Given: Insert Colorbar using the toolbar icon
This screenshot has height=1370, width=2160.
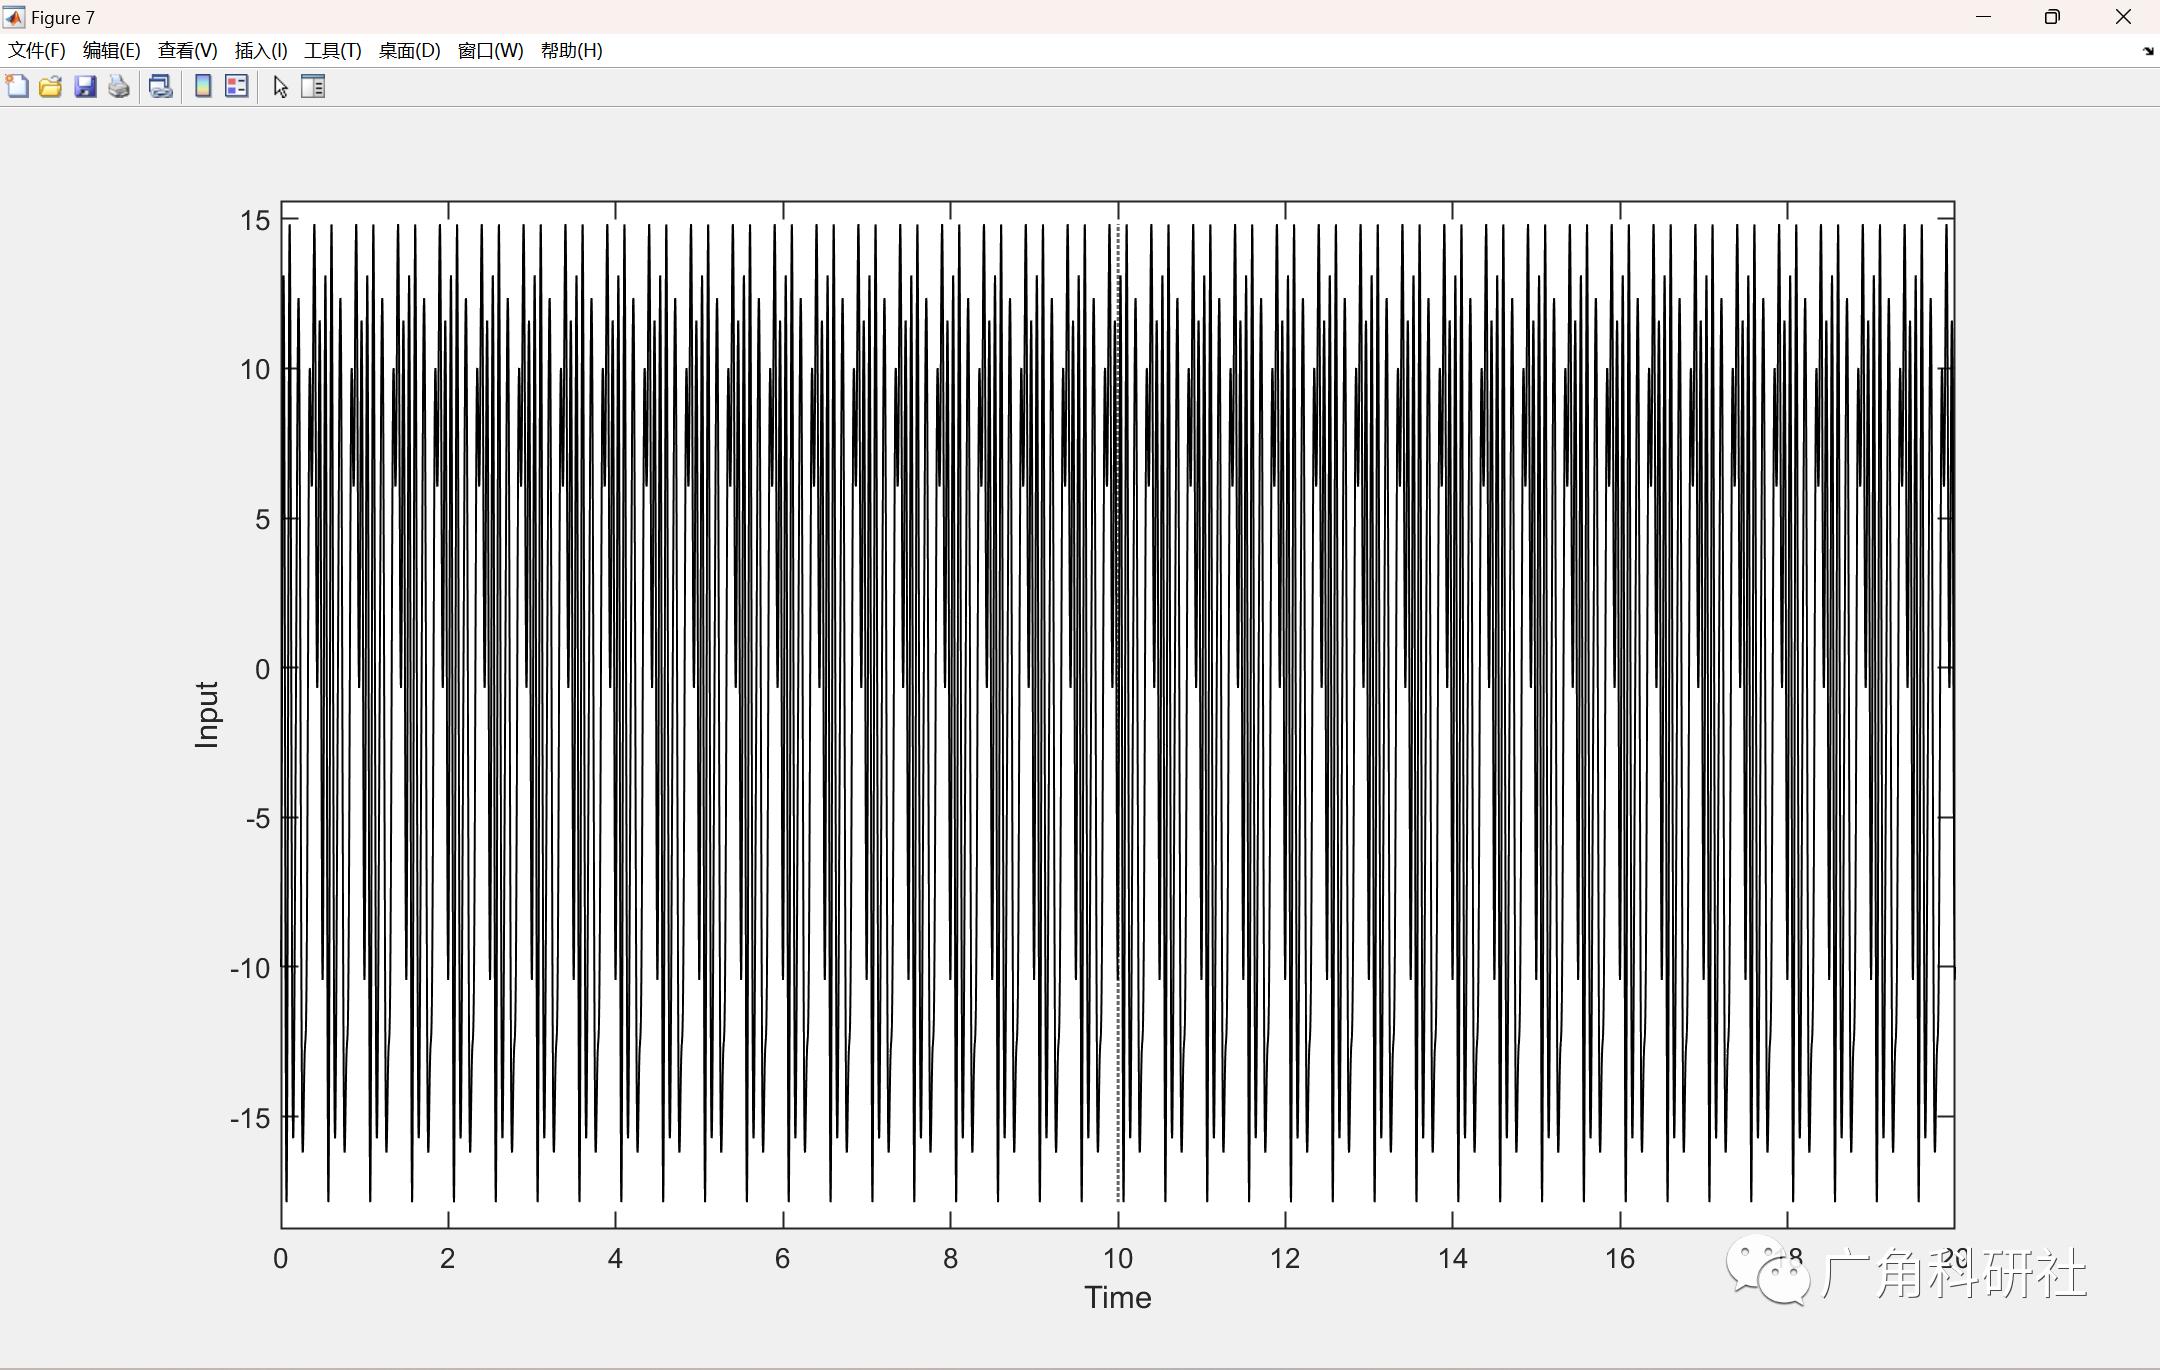Looking at the screenshot, I should pyautogui.click(x=203, y=87).
